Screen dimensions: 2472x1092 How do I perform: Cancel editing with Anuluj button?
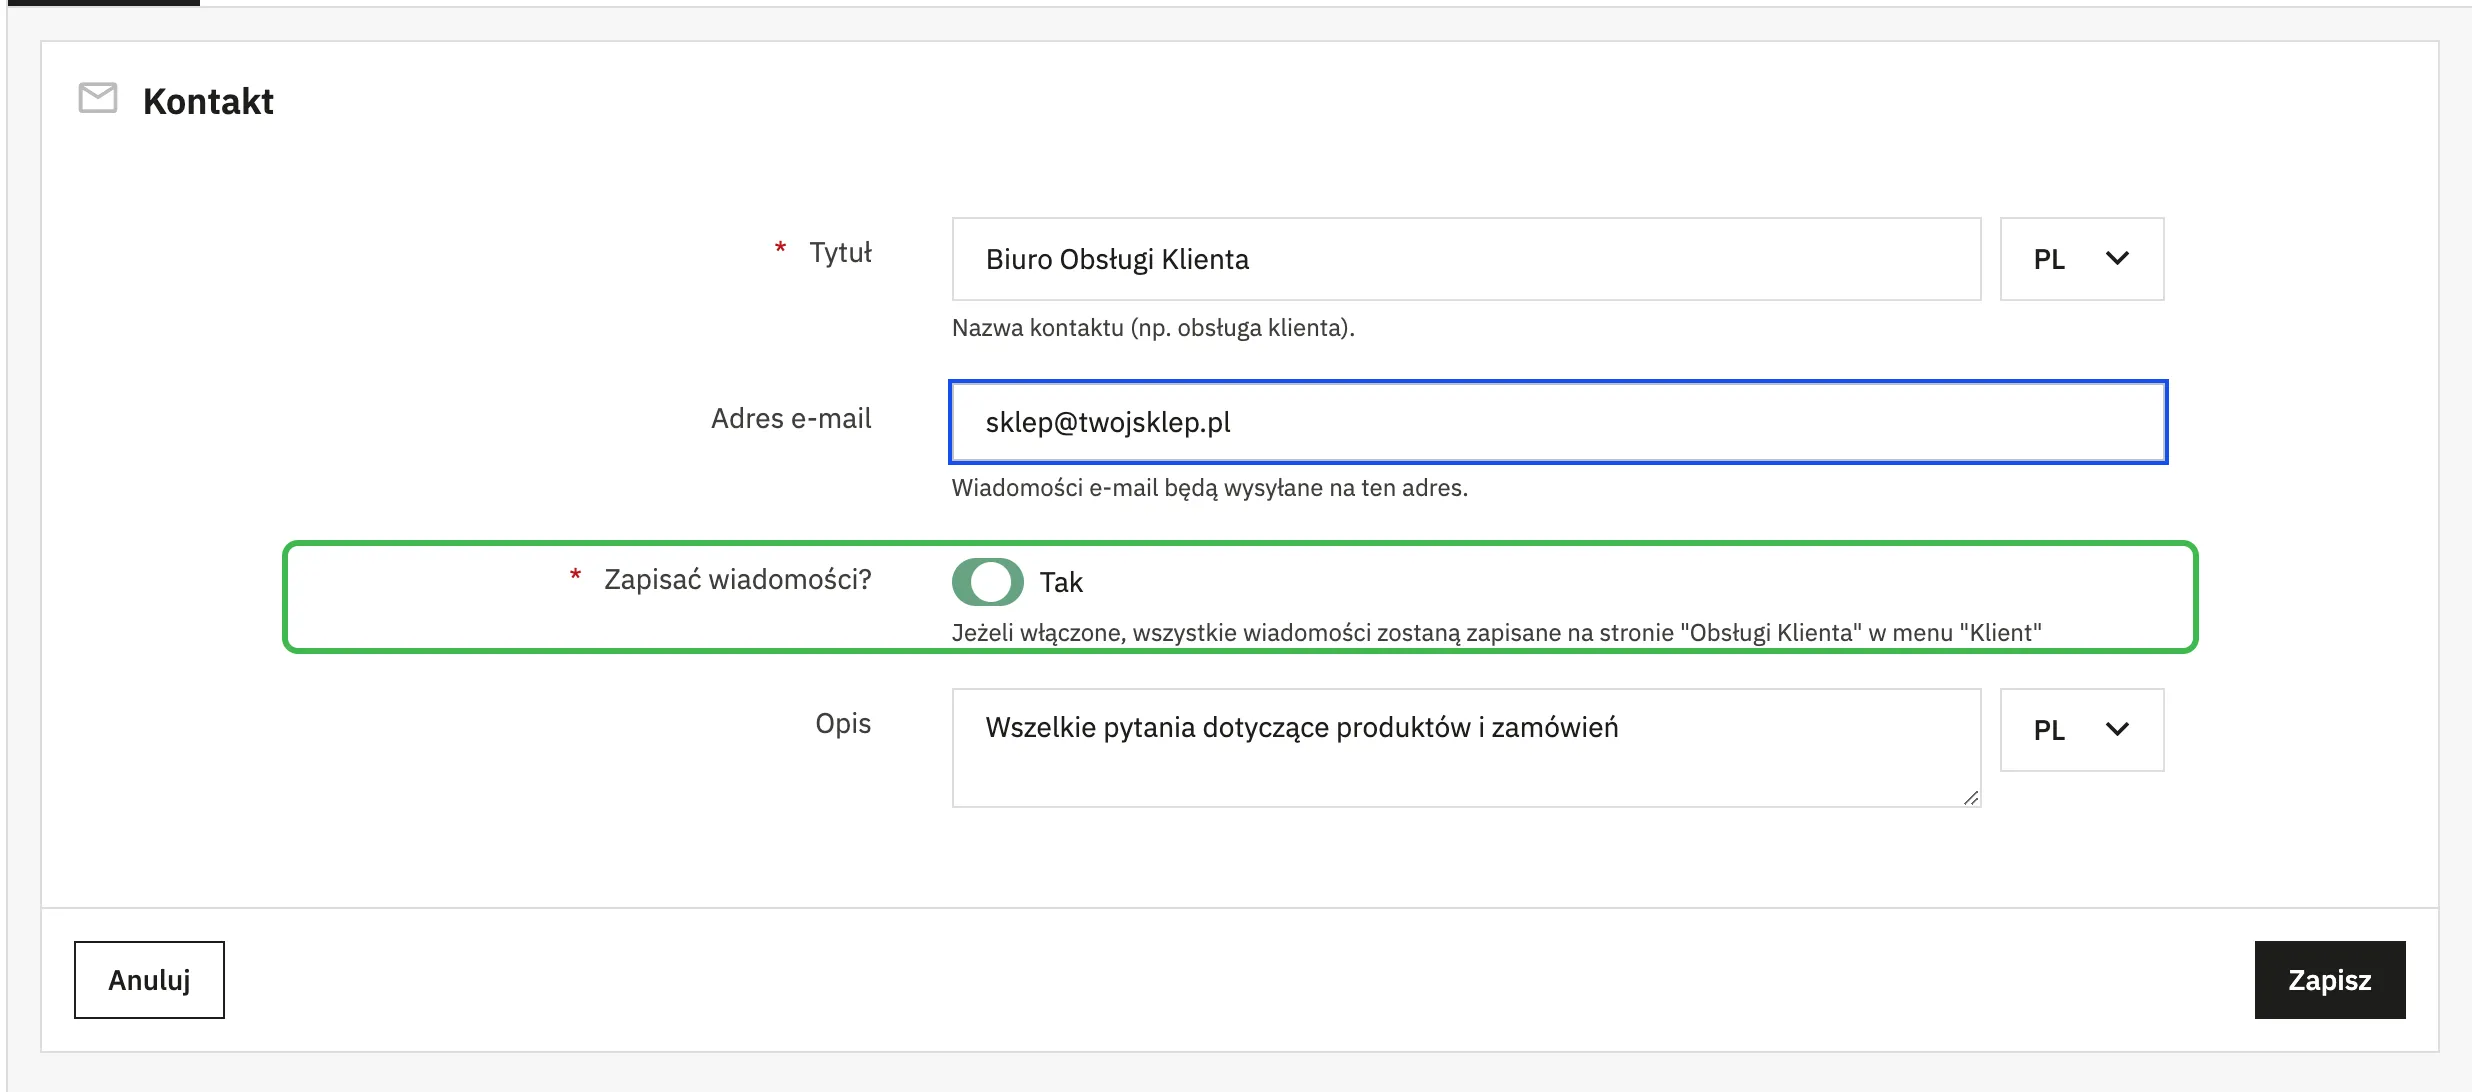tap(149, 980)
